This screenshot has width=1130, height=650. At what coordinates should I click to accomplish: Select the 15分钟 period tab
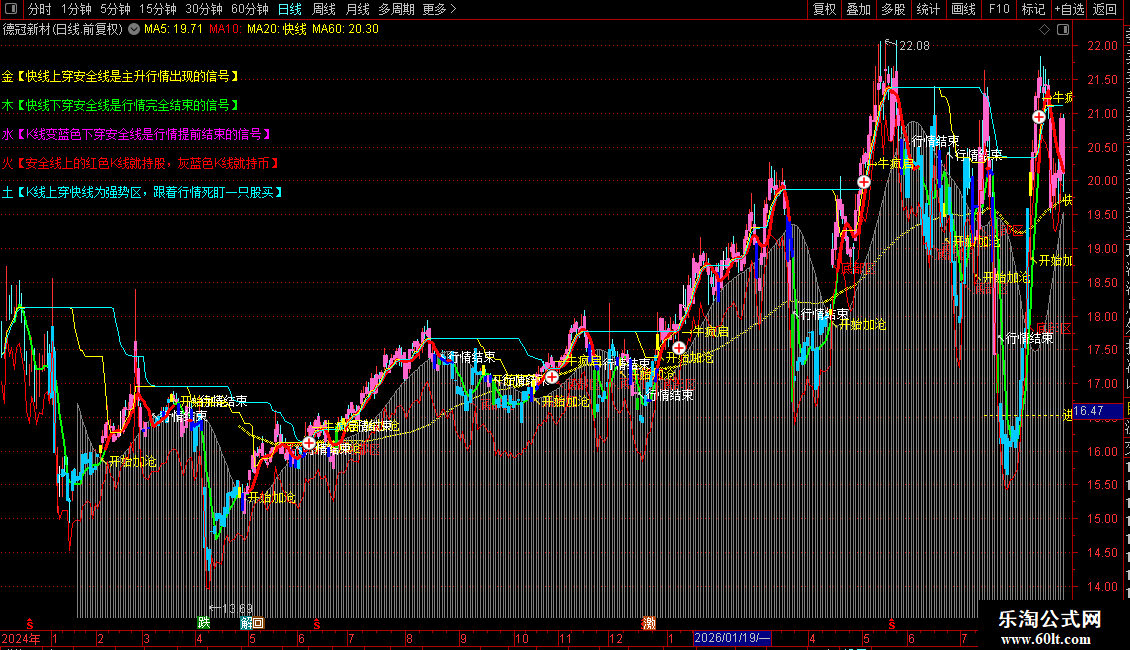click(x=158, y=9)
